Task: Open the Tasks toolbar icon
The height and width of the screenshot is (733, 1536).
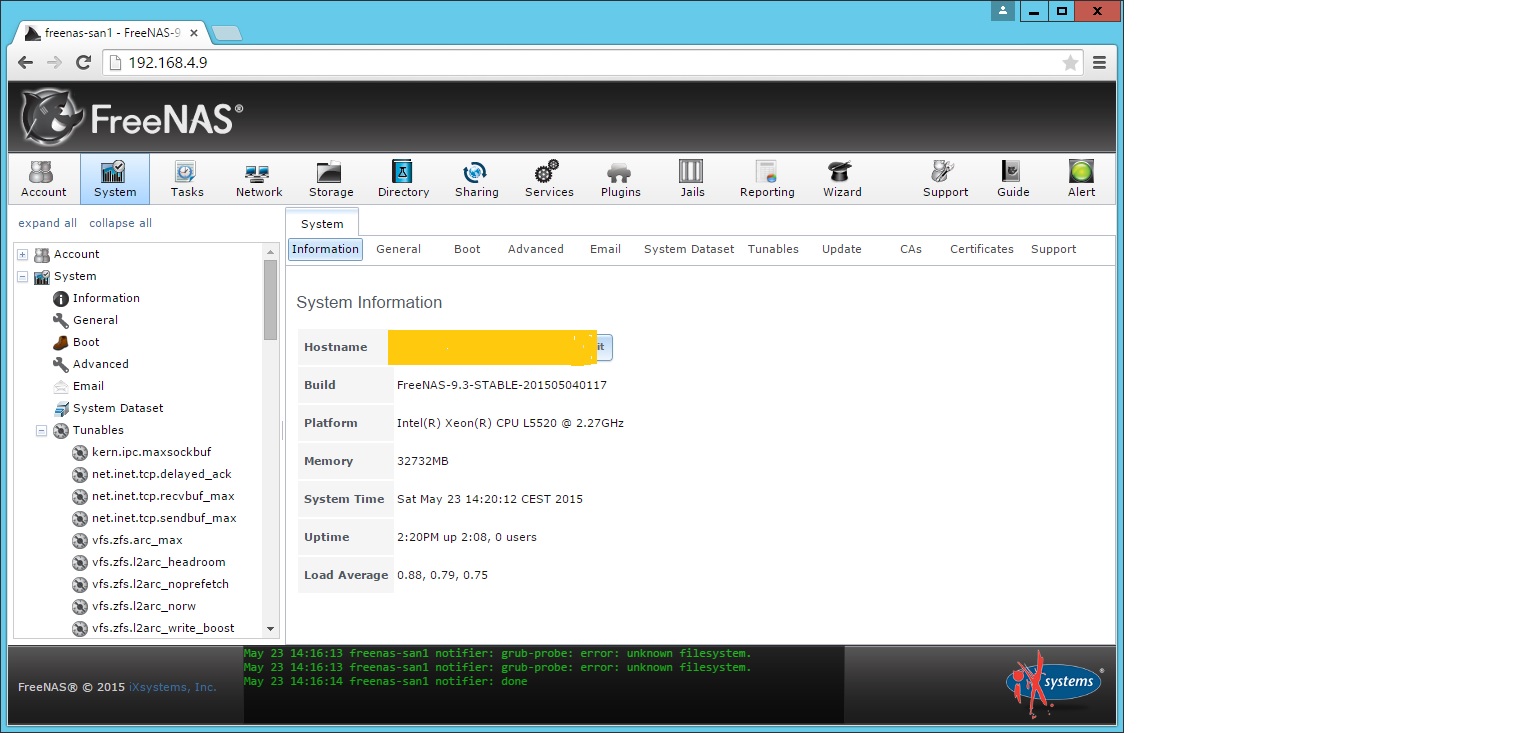Action: (187, 179)
